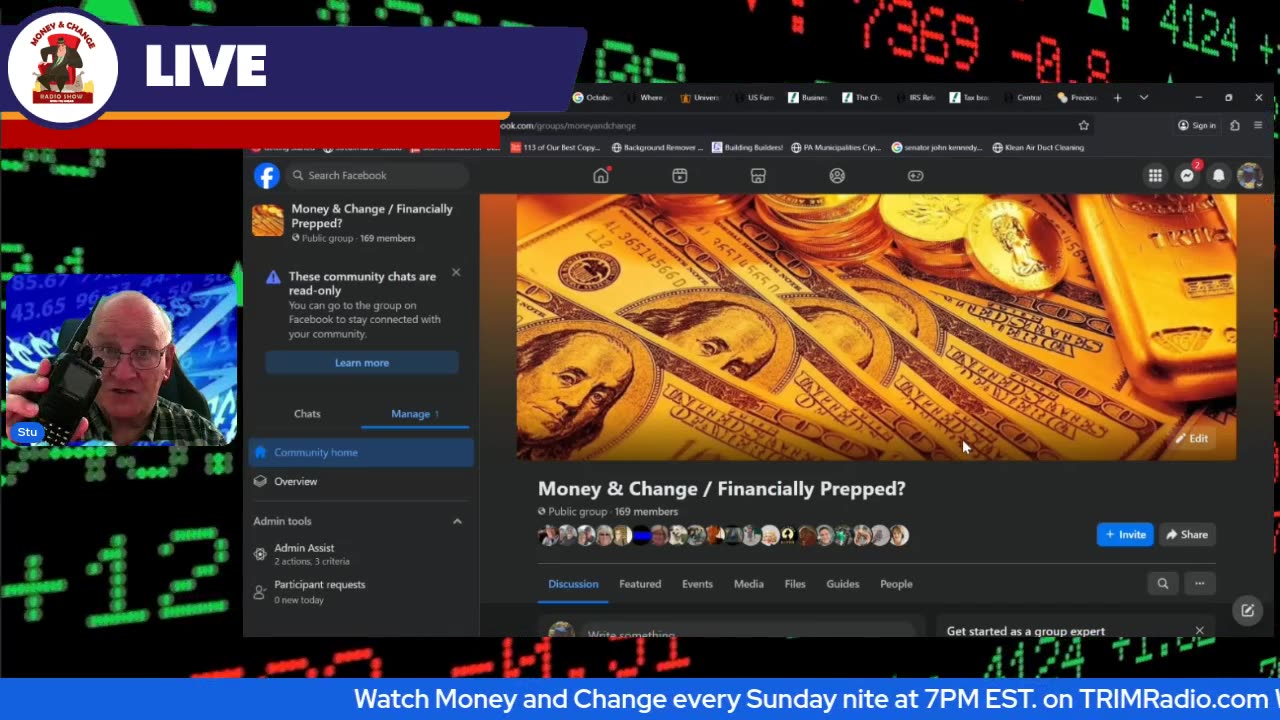This screenshot has width=1280, height=720.
Task: Click the Participant requests person icon
Action: [x=260, y=591]
